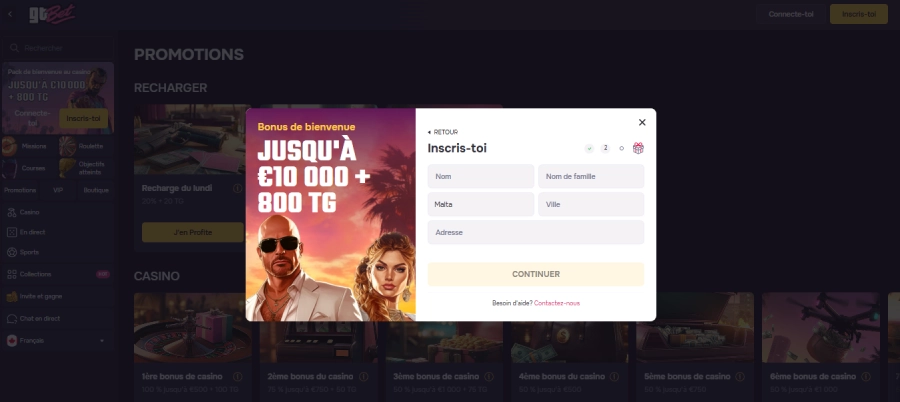Select step 2 indicator in registration
Image resolution: width=900 pixels, height=402 pixels.
pos(605,148)
